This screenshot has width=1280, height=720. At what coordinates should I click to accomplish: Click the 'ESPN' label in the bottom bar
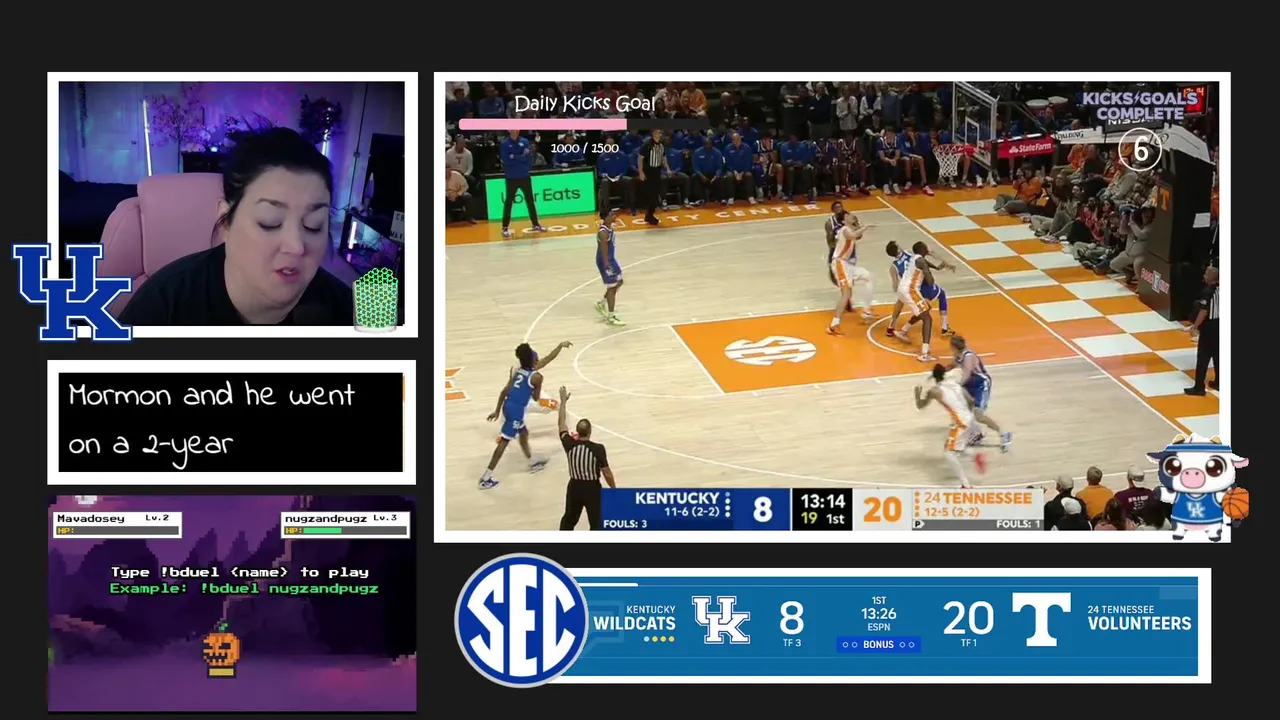pos(878,628)
